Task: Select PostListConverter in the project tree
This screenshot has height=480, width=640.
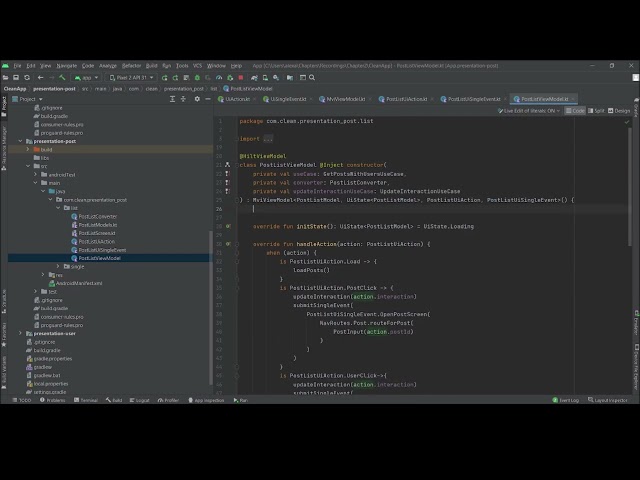Action: coord(98,216)
